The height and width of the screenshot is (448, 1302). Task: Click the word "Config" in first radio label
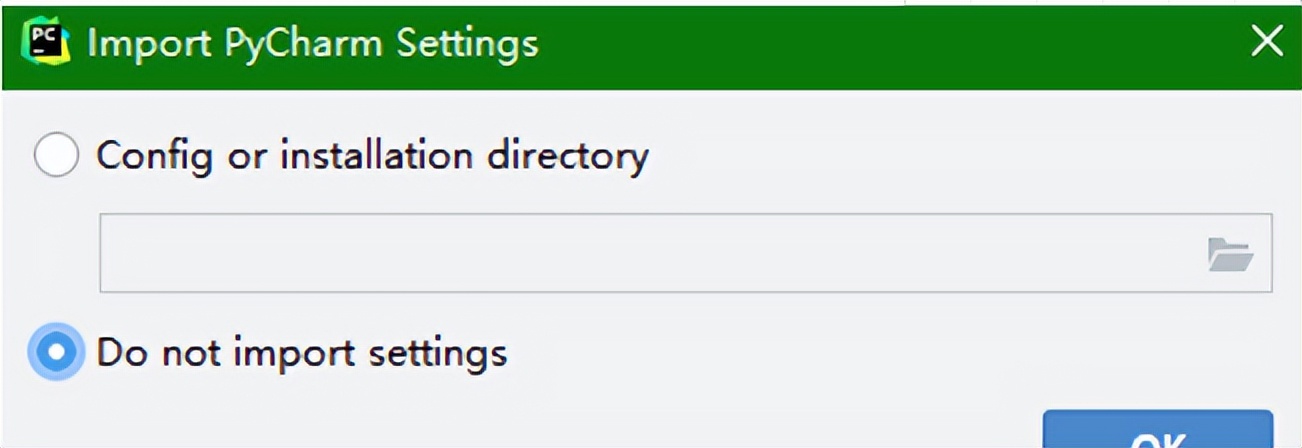point(152,156)
